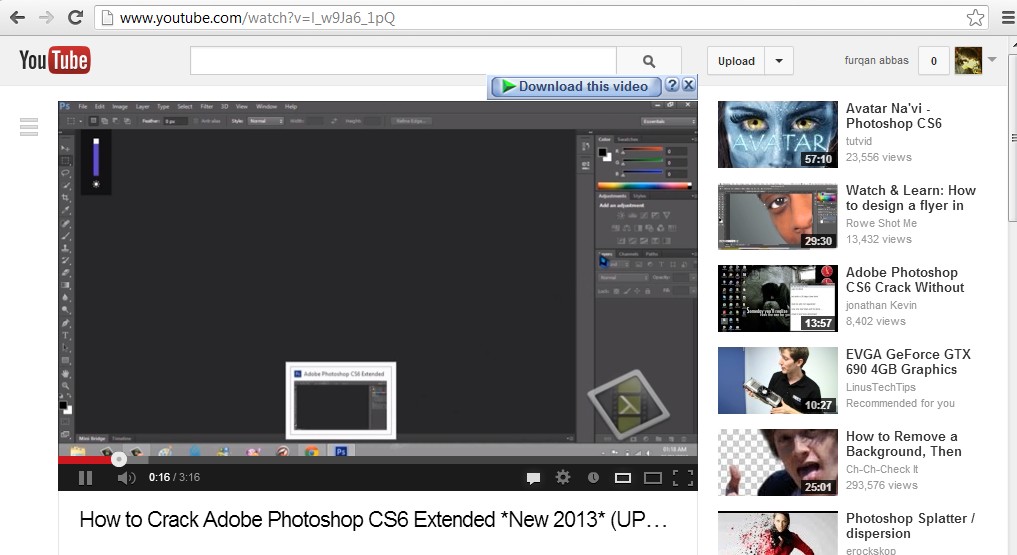Close the Download this video bar

[689, 85]
